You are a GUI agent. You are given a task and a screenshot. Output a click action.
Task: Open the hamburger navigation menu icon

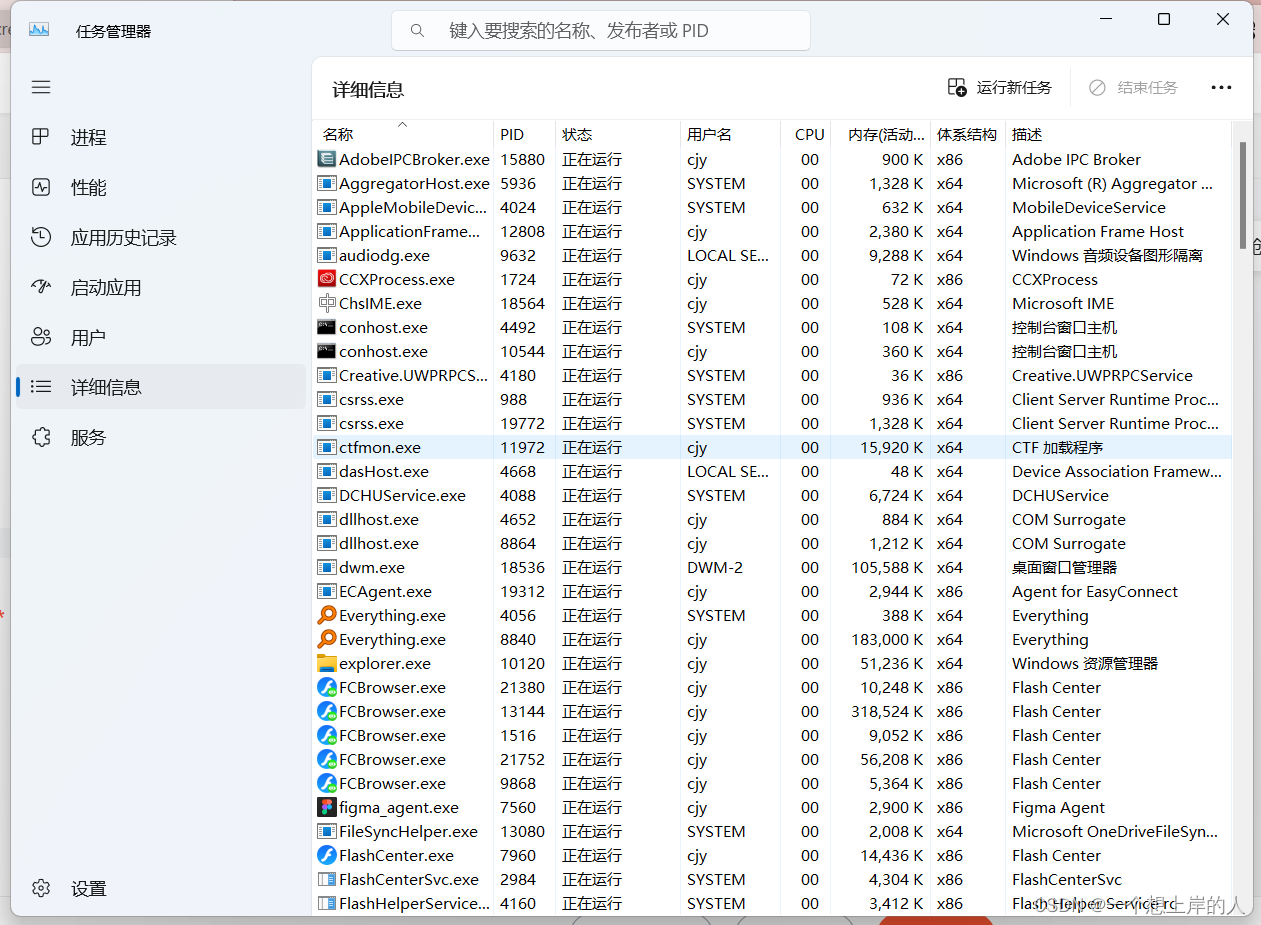pos(41,87)
